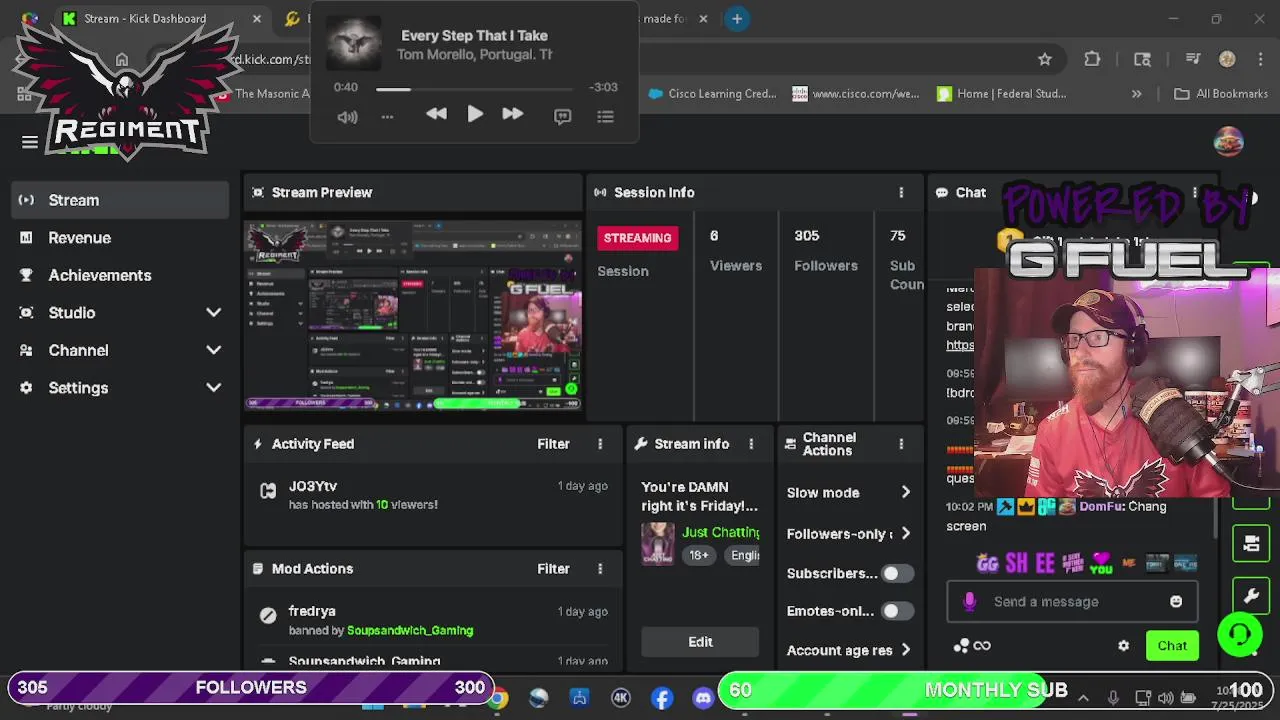1280x720 pixels.
Task: Click Soupsandwich_Gaming moderator name
Action: [410, 631]
